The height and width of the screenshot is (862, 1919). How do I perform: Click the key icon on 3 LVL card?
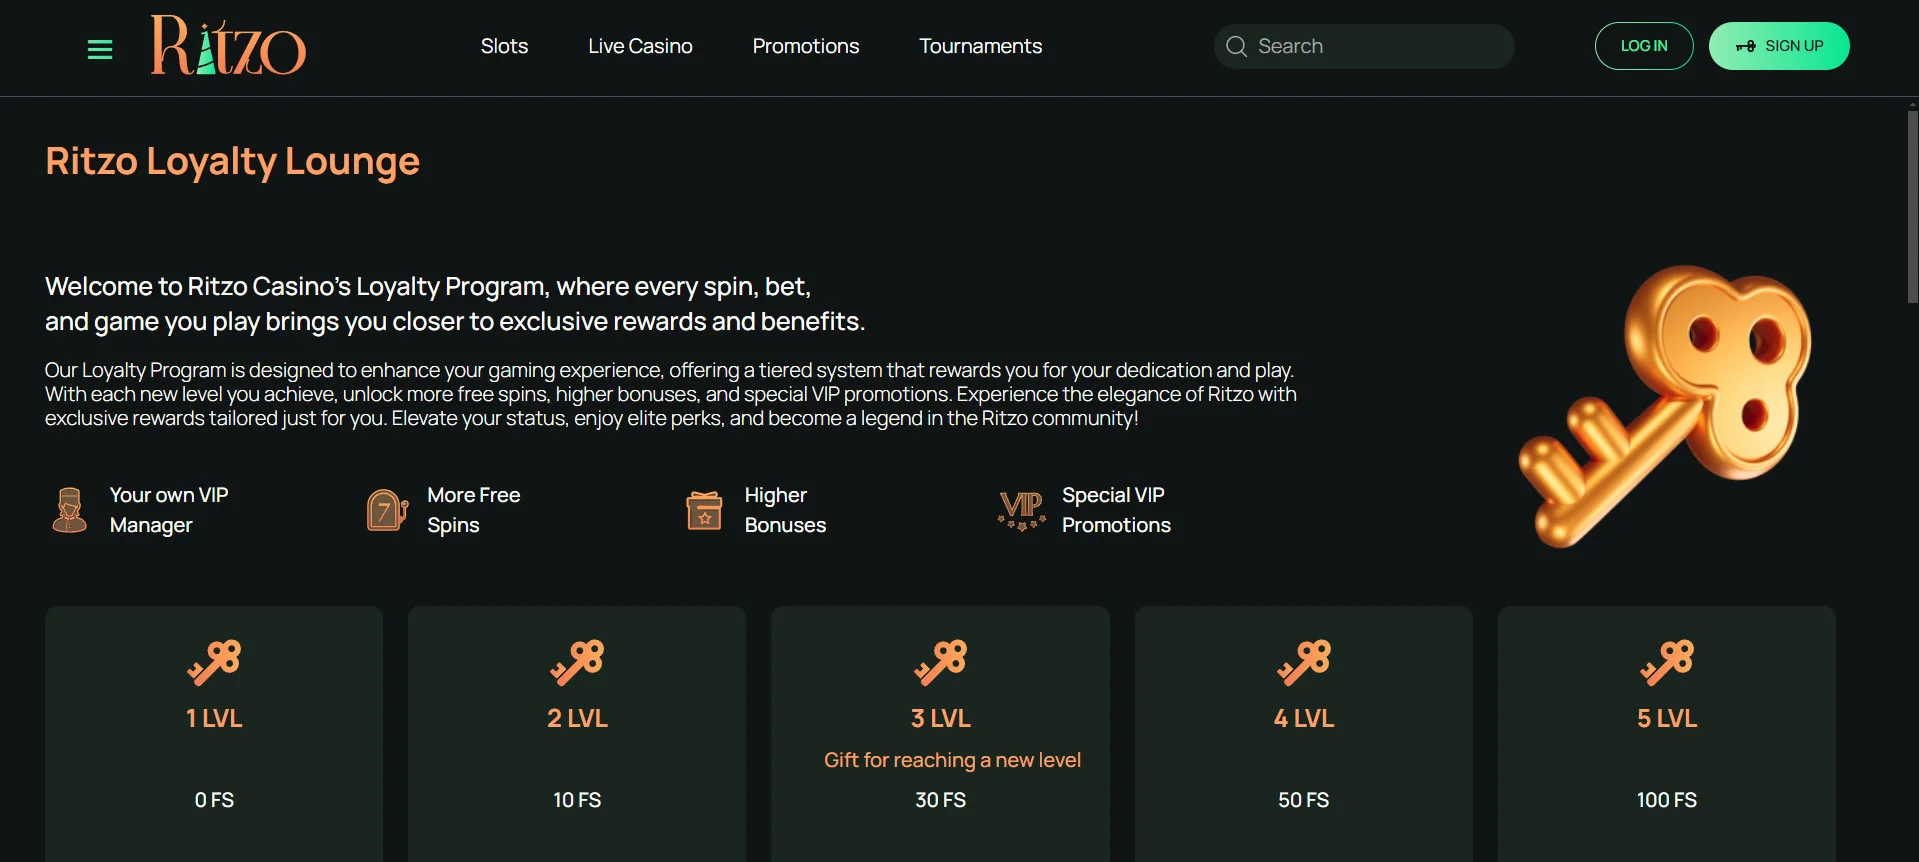(940, 662)
